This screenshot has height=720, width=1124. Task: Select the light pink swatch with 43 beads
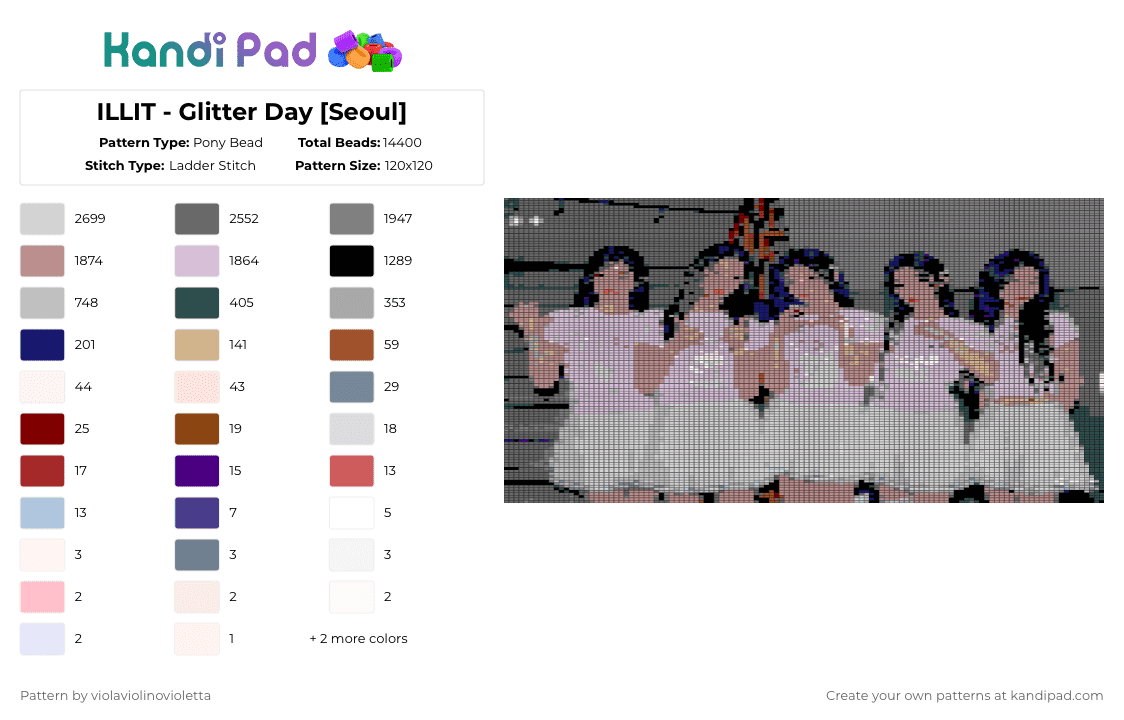tap(197, 387)
